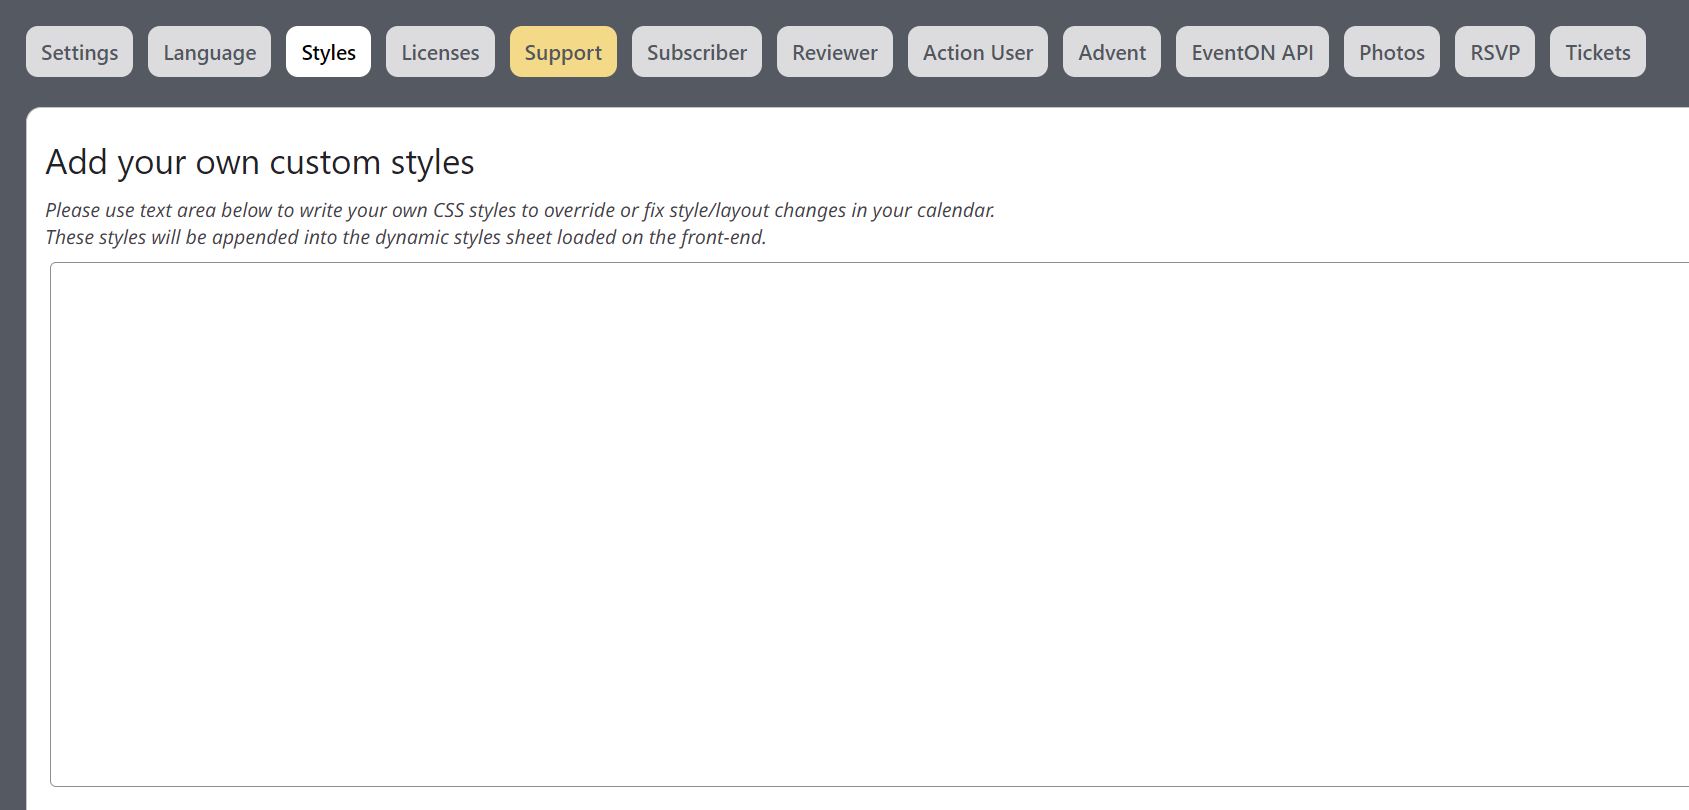Viewport: 1689px width, 810px height.
Task: Open the Settings tab
Action: point(79,52)
